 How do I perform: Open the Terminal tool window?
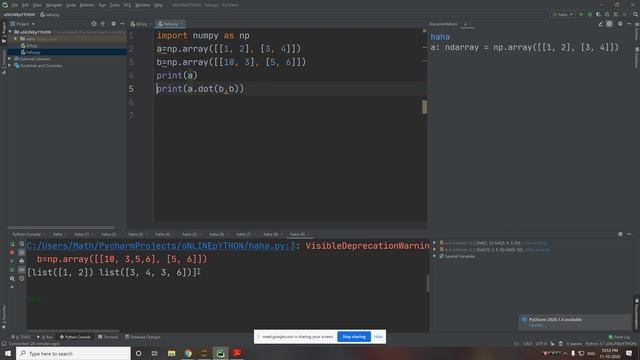[x=108, y=337]
